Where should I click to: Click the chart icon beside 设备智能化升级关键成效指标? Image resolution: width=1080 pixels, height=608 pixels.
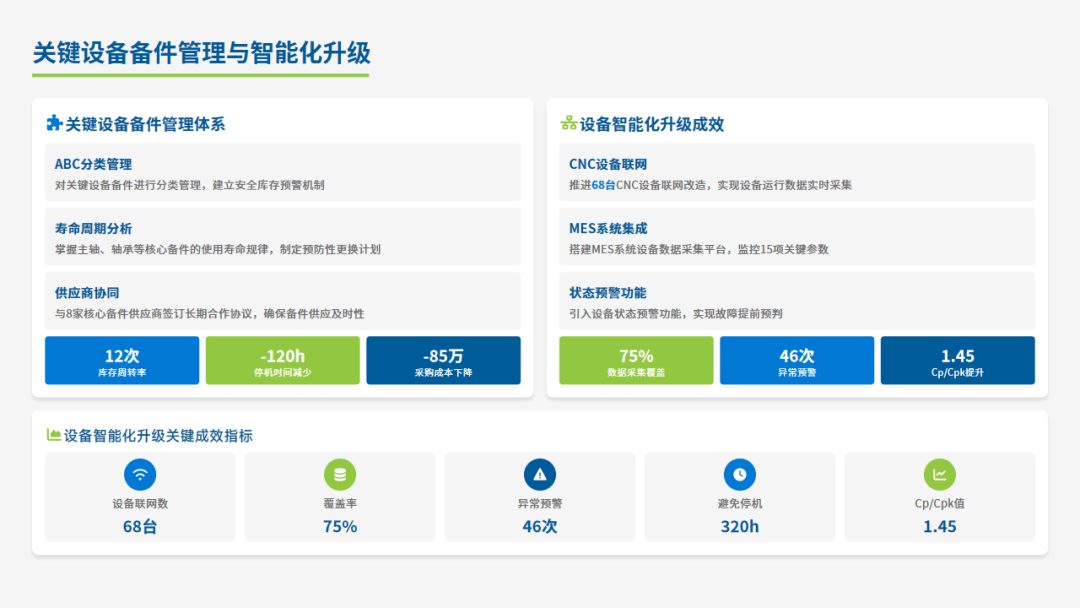point(54,435)
